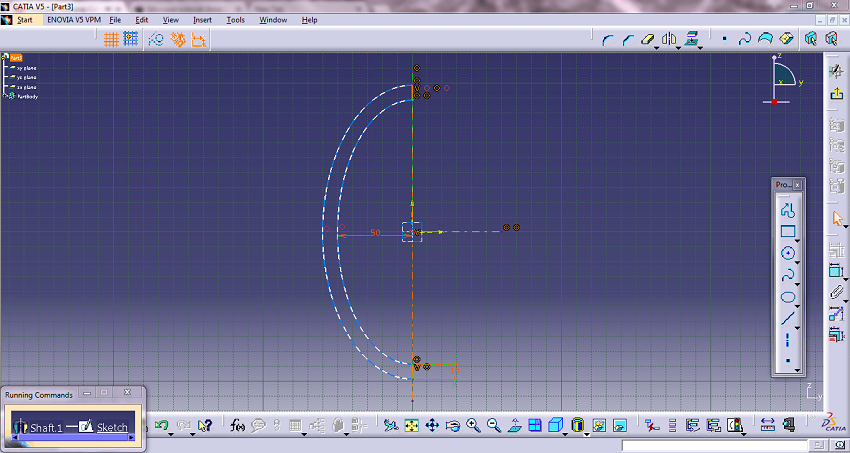Screen dimensions: 850x453
Task: Select zx plane in the tree
Action: [27, 87]
